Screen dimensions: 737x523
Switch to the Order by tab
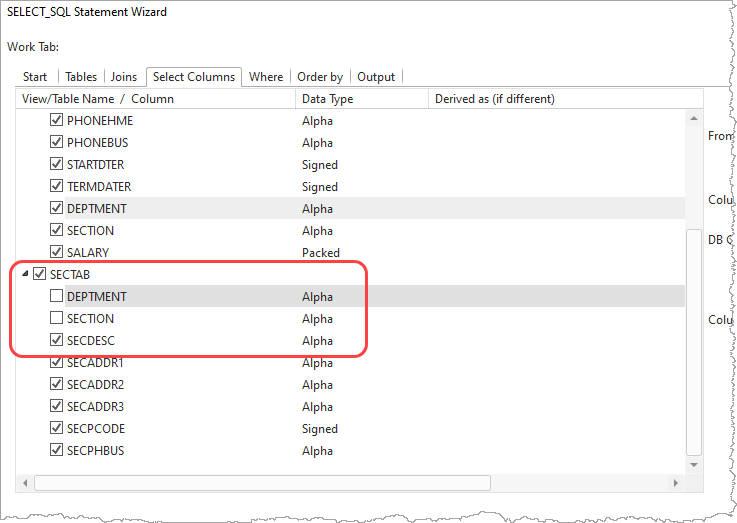(320, 77)
